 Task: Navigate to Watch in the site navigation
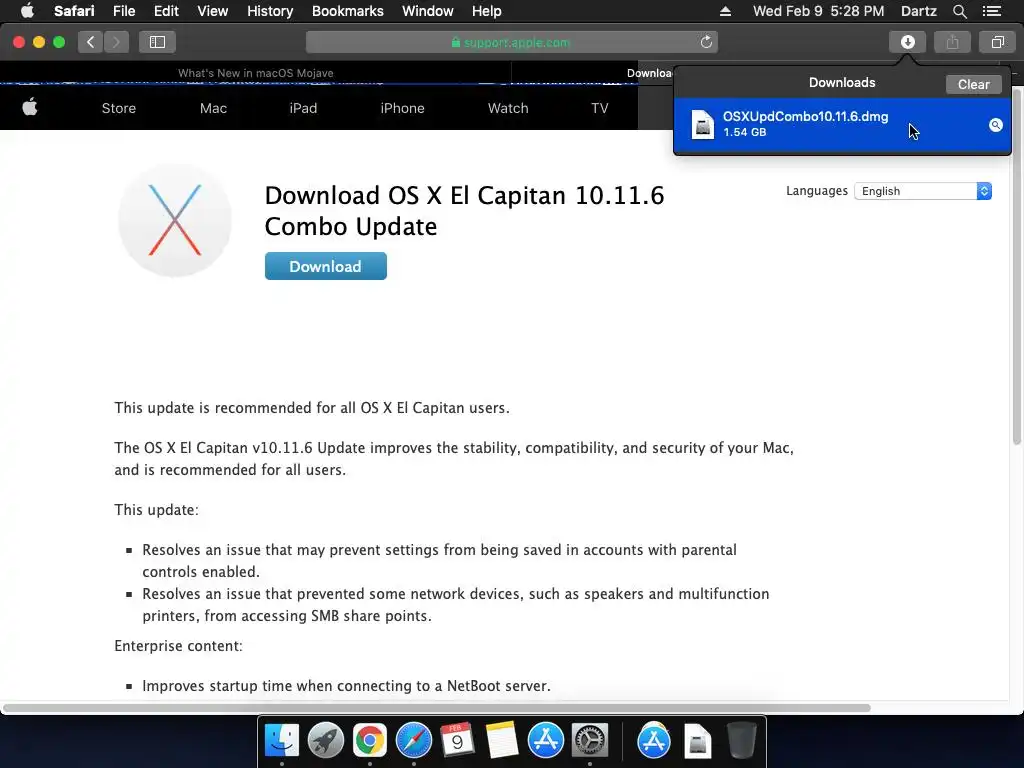(x=508, y=108)
